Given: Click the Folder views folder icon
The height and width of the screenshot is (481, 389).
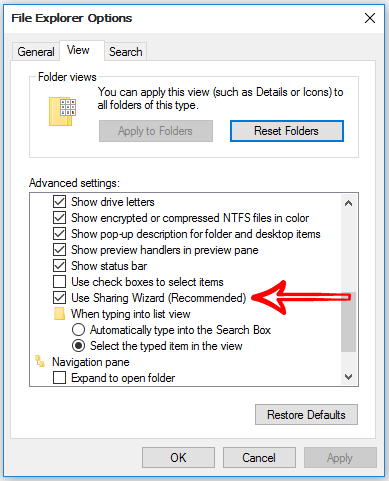Looking at the screenshot, I should [x=63, y=111].
